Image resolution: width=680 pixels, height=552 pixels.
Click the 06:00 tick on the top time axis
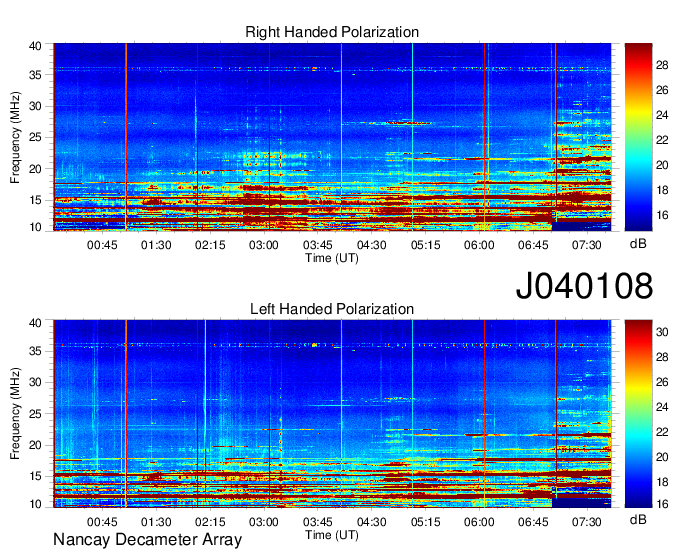[x=479, y=245]
